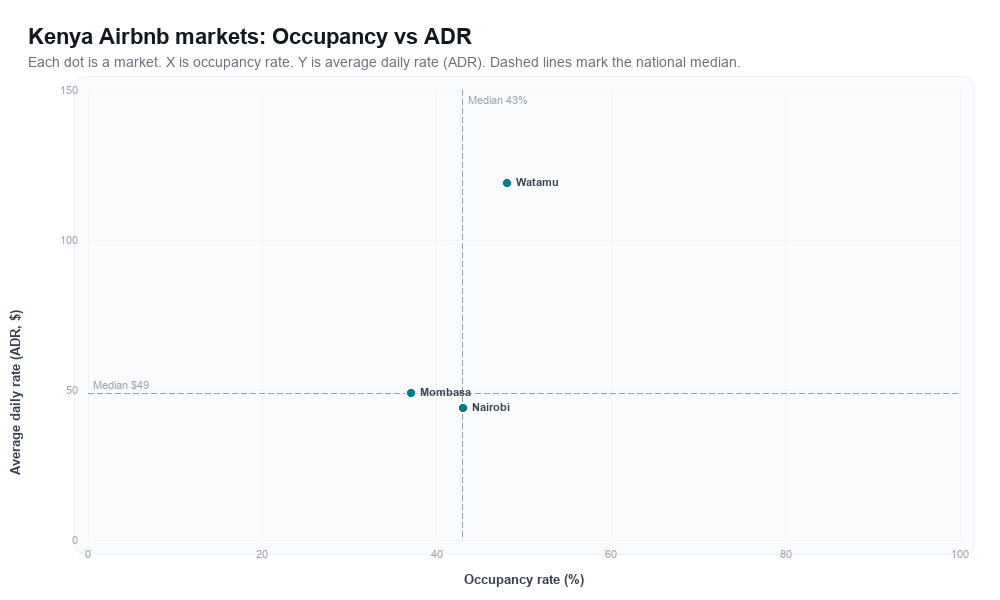This screenshot has height=600, width=1000.
Task: Click the Nairobi data point dot
Action: pos(463,408)
